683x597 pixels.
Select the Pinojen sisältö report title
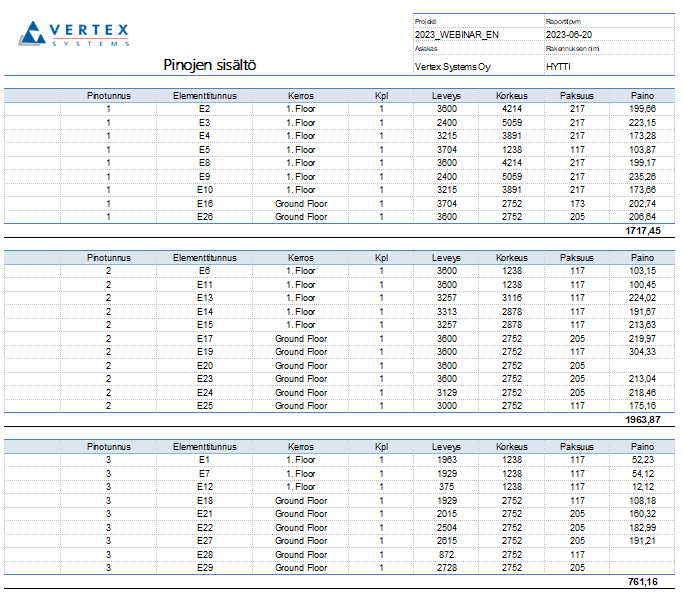[x=210, y=65]
